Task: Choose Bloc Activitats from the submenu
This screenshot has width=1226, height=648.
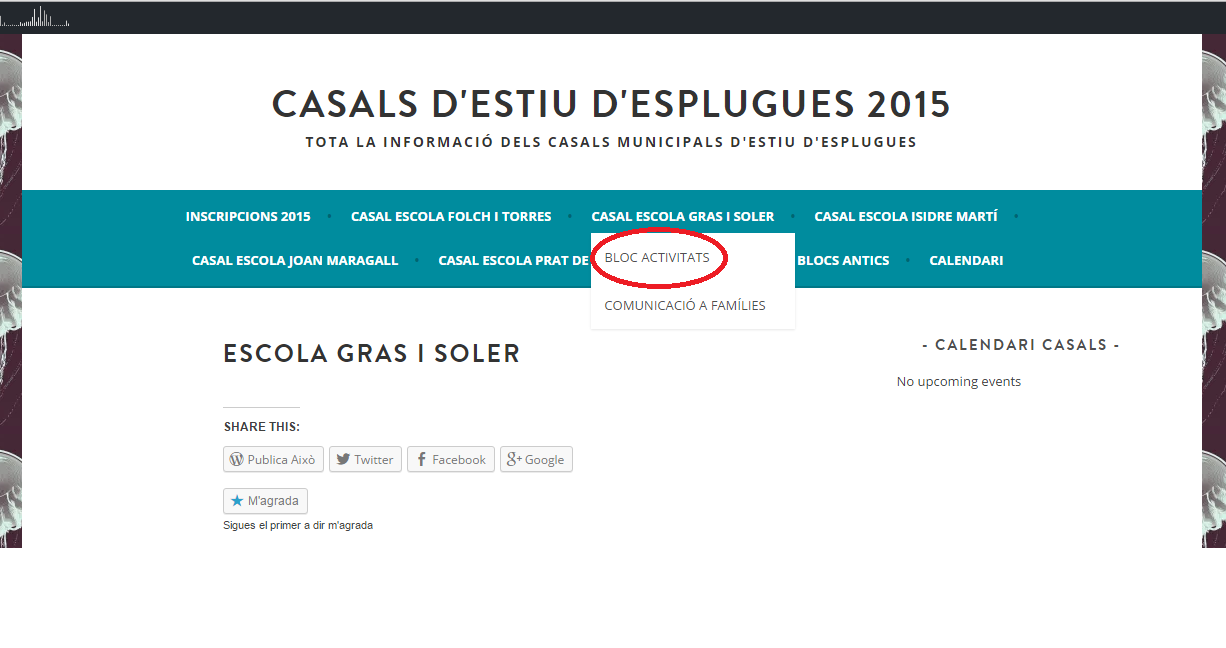Action: pyautogui.click(x=657, y=258)
